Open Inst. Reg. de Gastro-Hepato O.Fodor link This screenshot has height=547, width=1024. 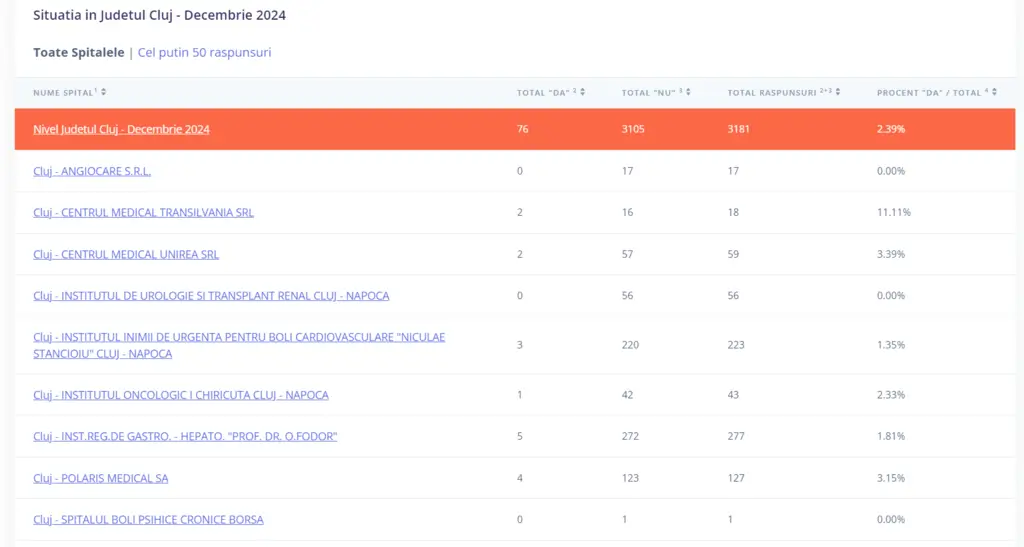coord(185,436)
